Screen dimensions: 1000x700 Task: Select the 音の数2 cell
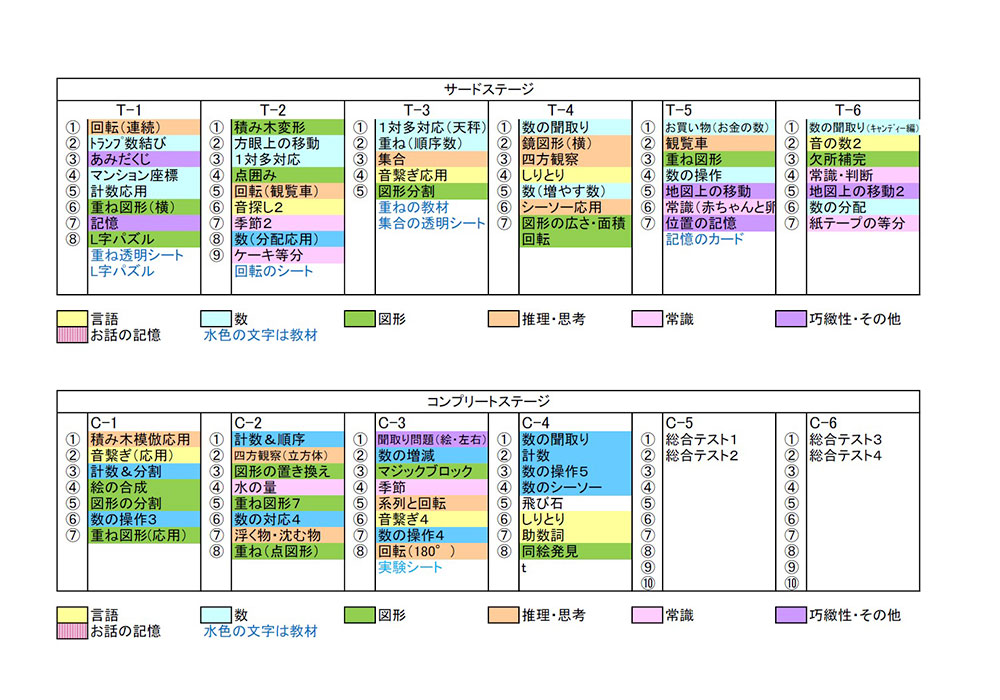tap(863, 143)
